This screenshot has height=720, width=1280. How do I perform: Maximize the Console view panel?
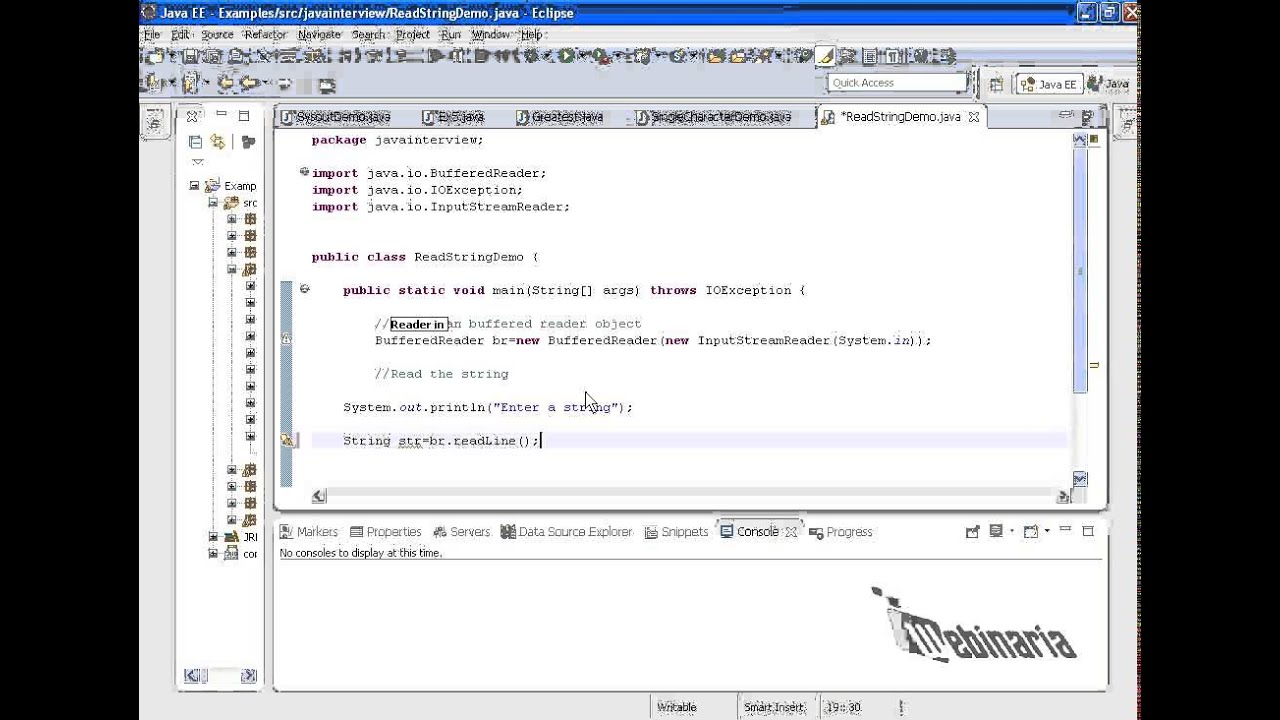click(x=1088, y=531)
